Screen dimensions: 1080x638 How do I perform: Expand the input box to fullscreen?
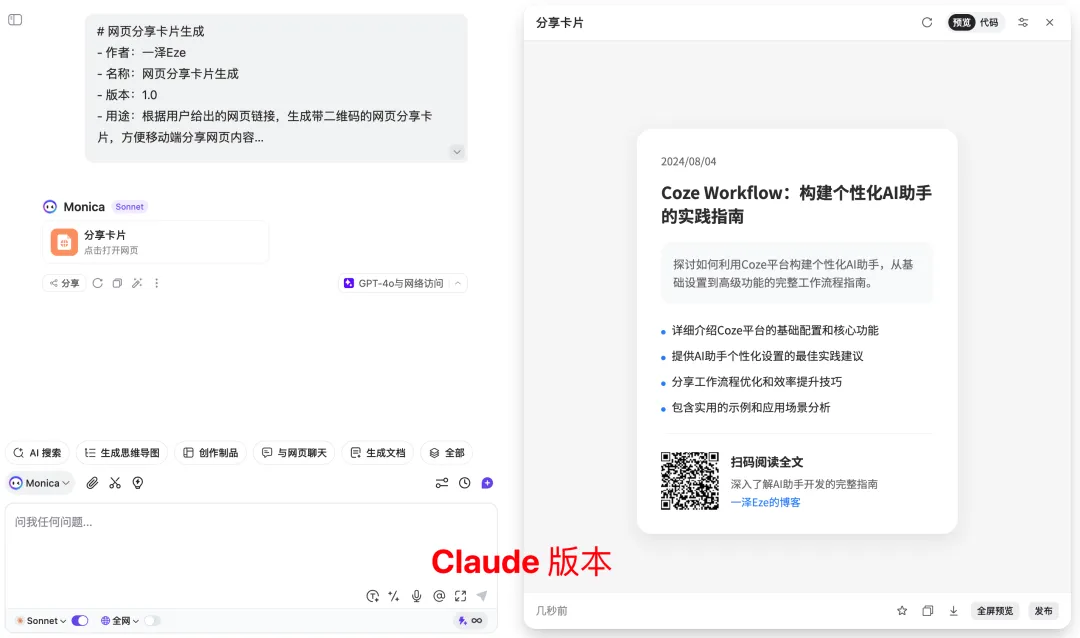[x=460, y=596]
